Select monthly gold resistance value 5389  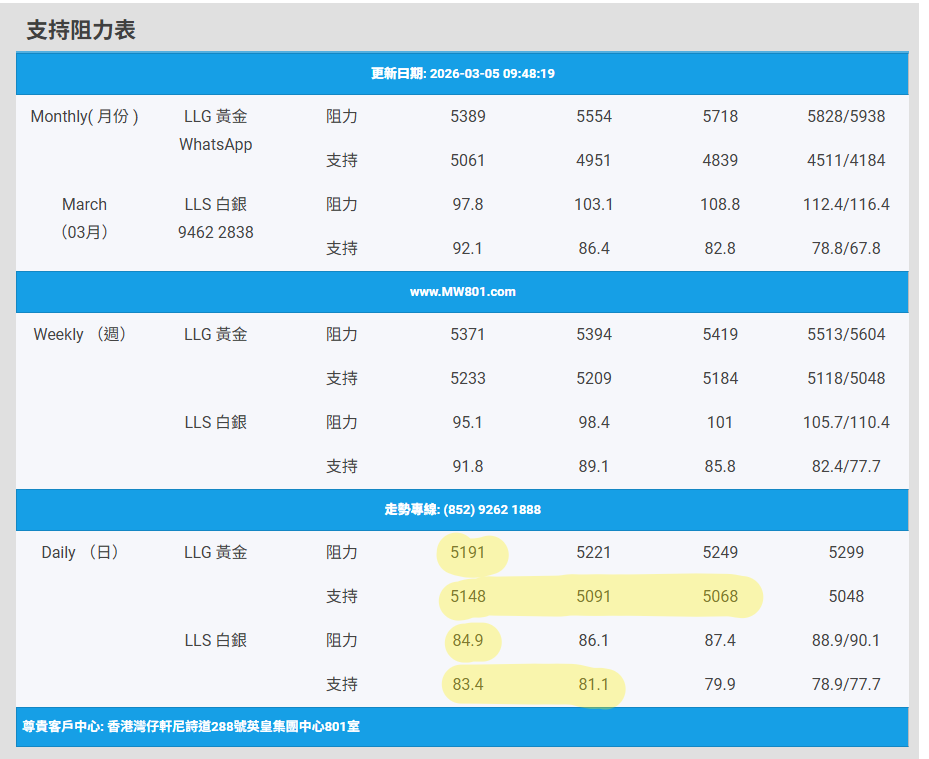click(468, 117)
